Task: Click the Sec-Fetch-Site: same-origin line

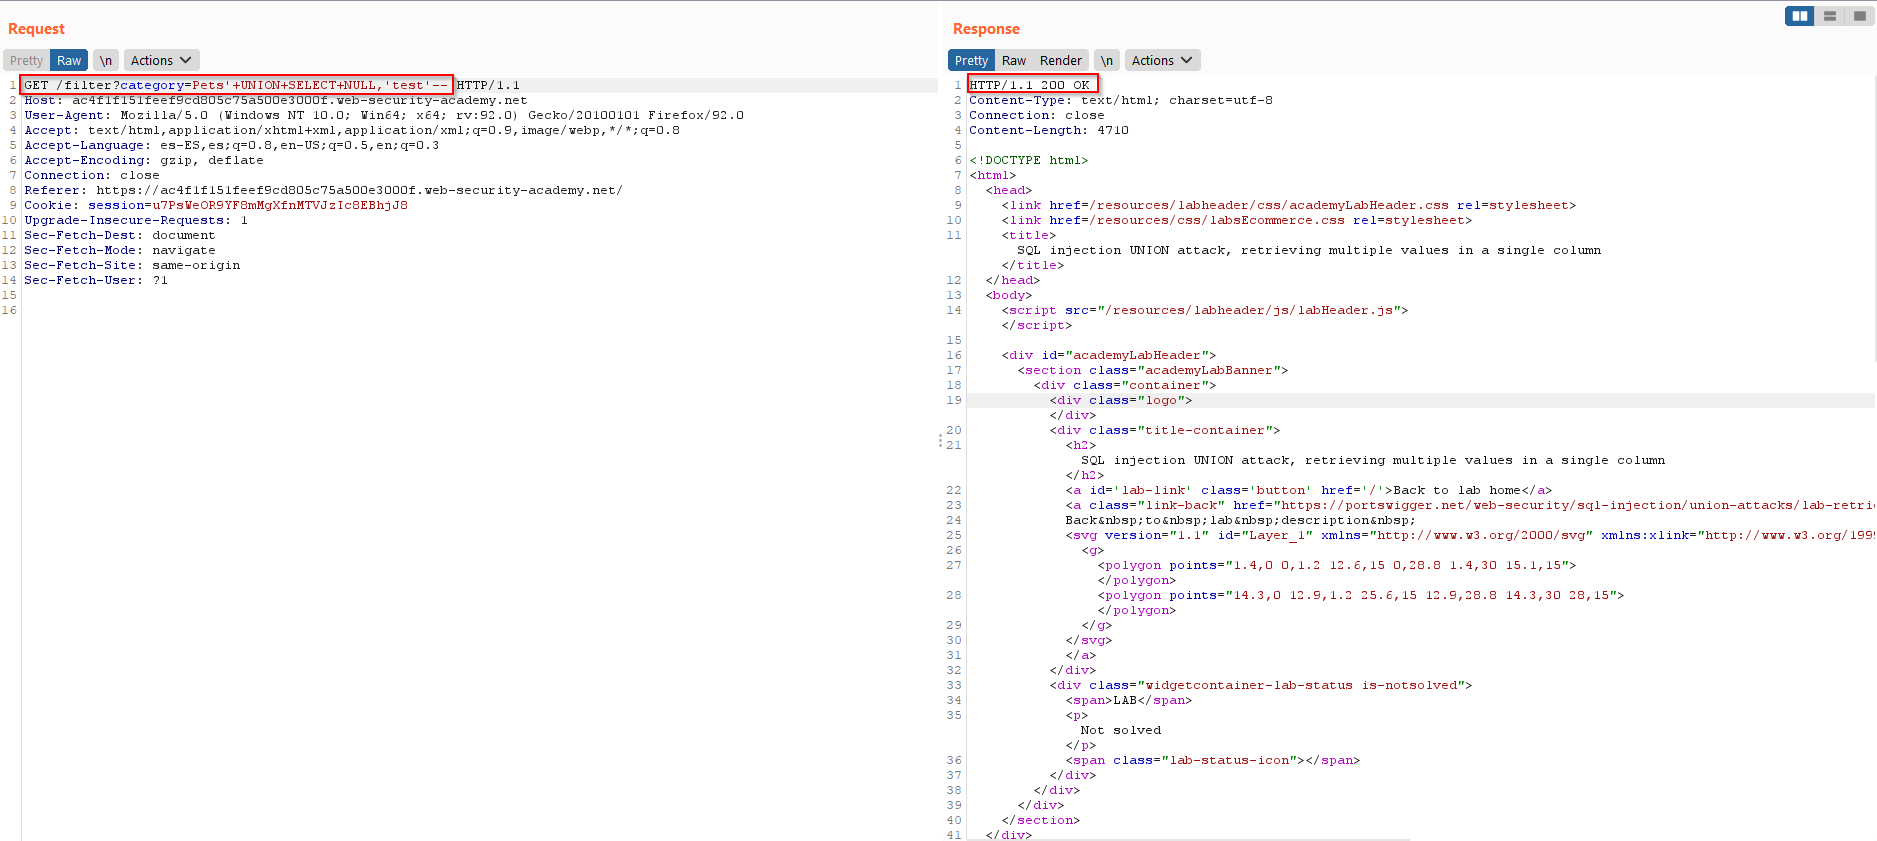Action: pos(132,265)
